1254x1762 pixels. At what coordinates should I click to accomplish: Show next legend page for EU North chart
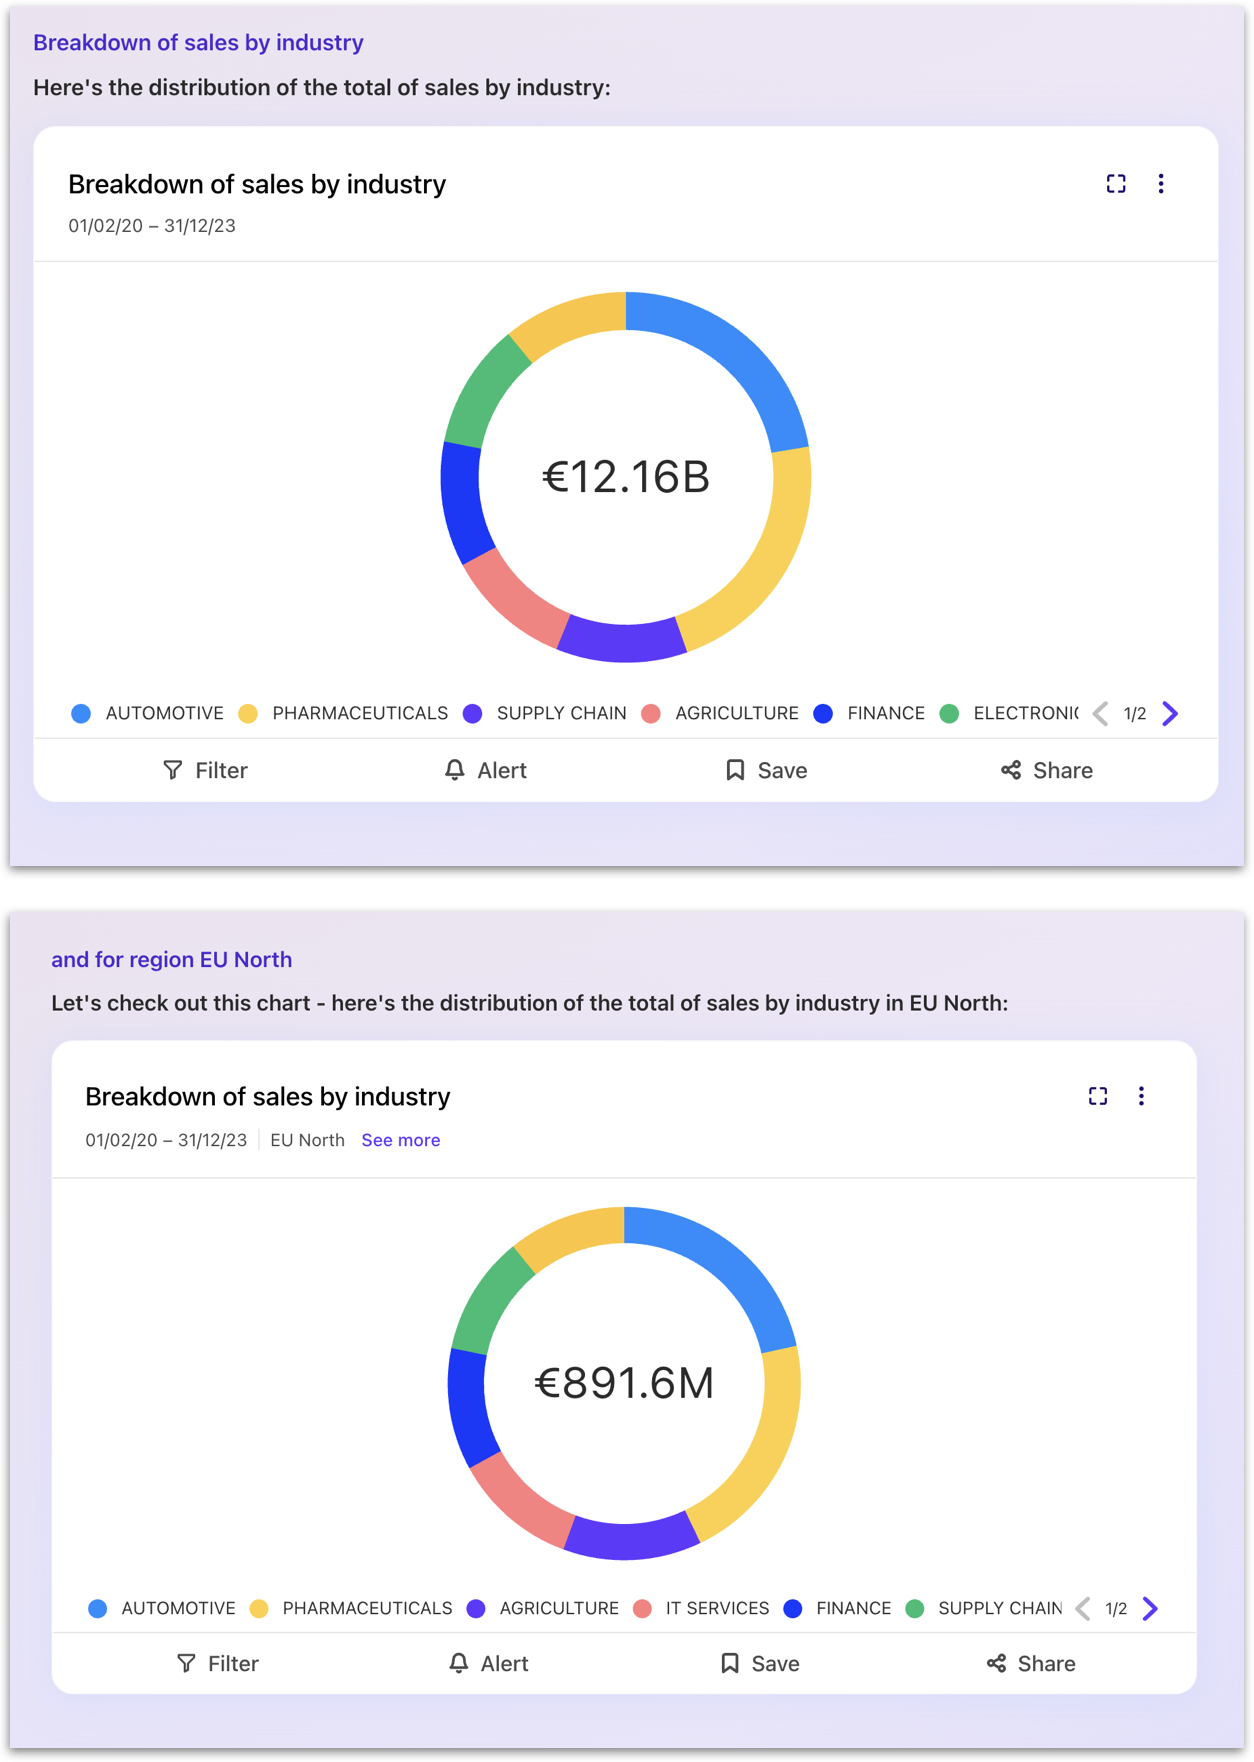(1150, 1608)
